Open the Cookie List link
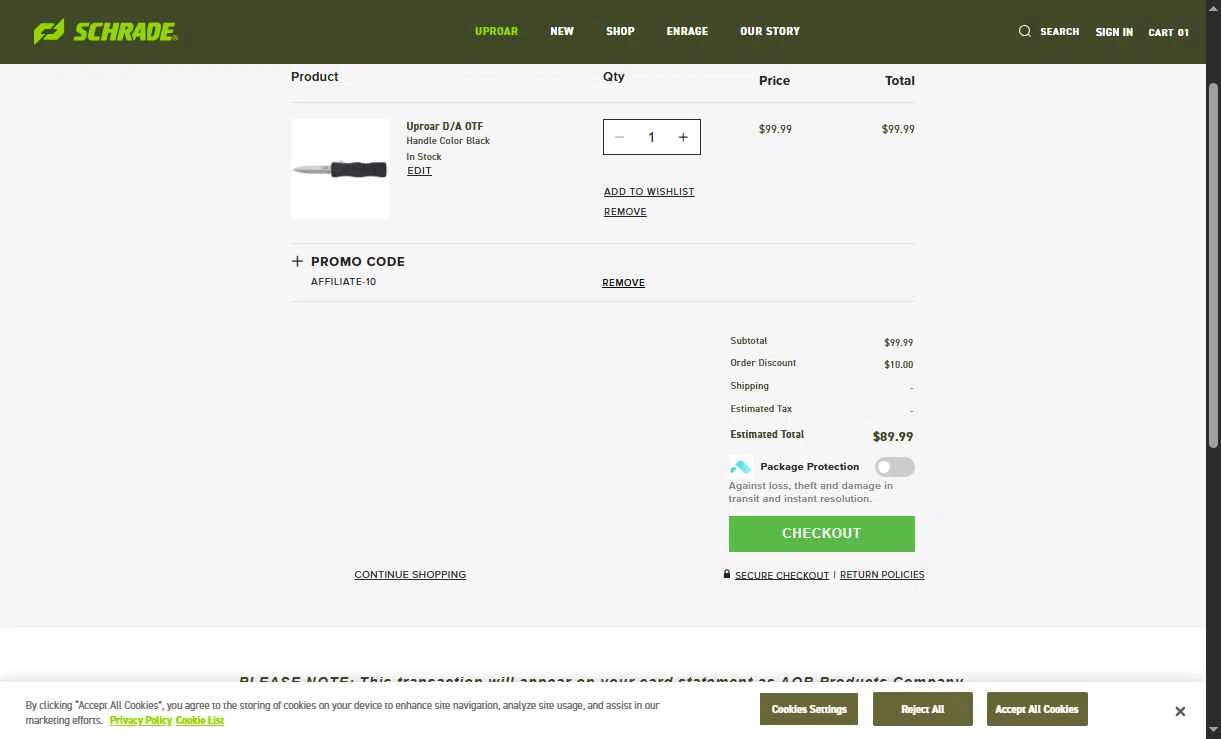Viewport: 1221px width, 739px height. point(200,721)
